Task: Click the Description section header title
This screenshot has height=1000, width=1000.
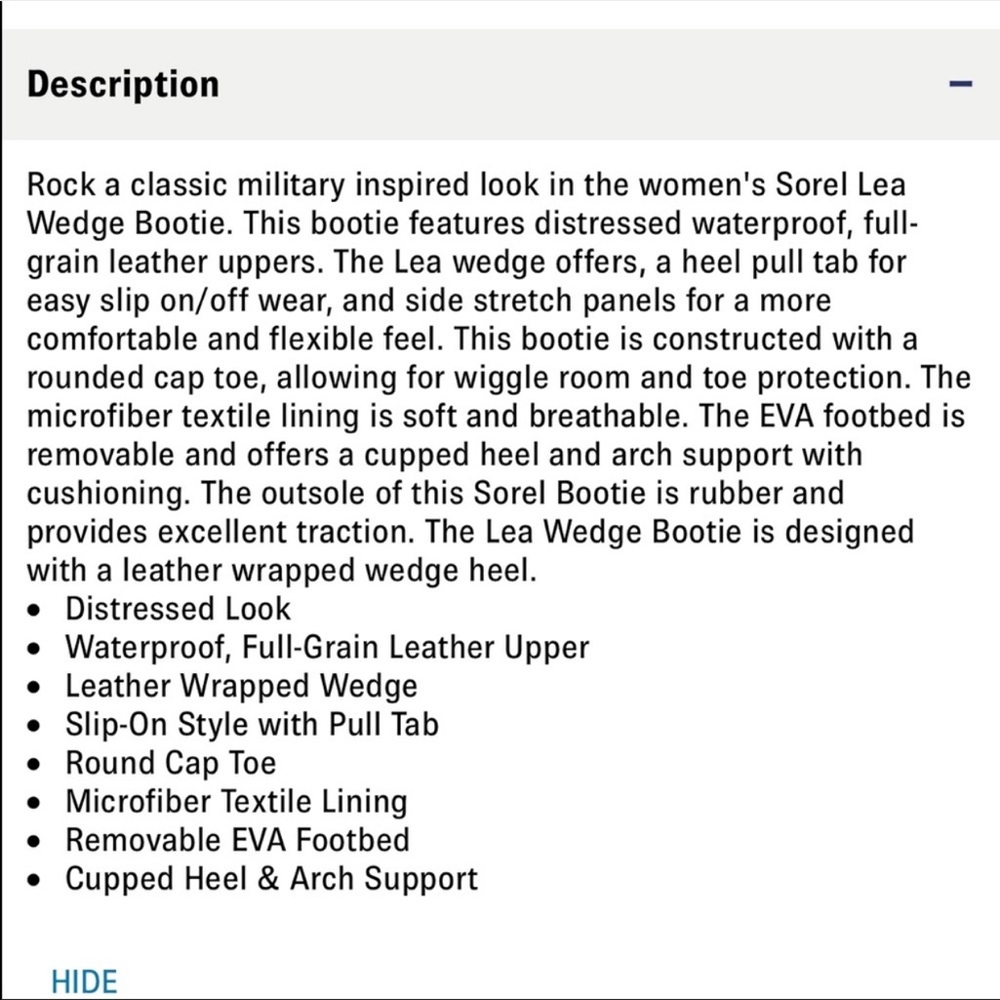Action: tap(123, 84)
